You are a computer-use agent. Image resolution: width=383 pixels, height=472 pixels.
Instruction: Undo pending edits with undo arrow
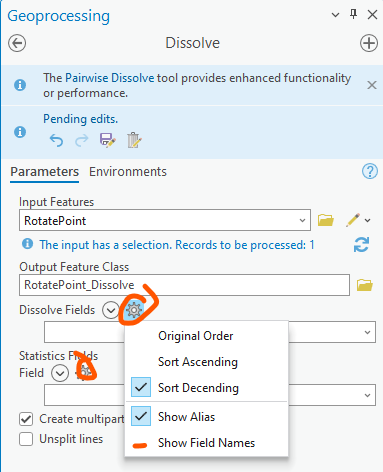click(x=56, y=140)
